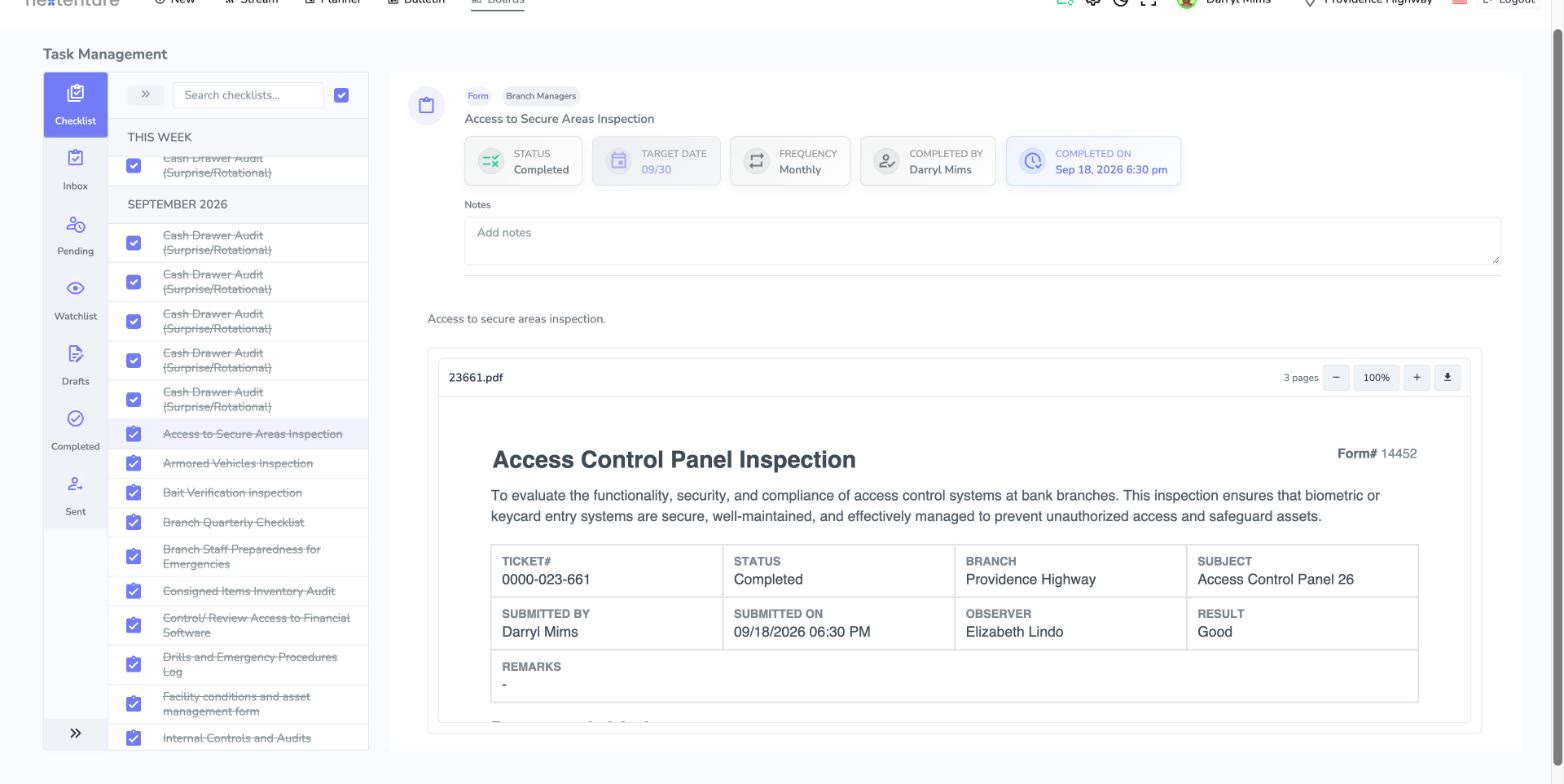Click the Completed On clock icon
This screenshot has height=784, width=1564.
click(1032, 161)
